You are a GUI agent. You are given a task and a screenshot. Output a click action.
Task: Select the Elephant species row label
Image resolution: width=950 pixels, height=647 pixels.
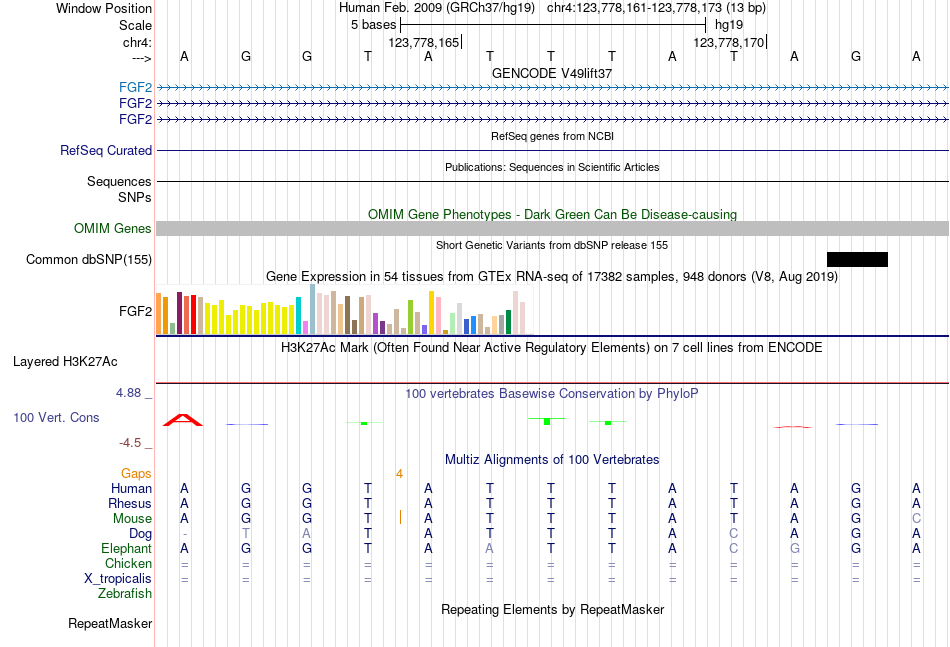point(126,548)
